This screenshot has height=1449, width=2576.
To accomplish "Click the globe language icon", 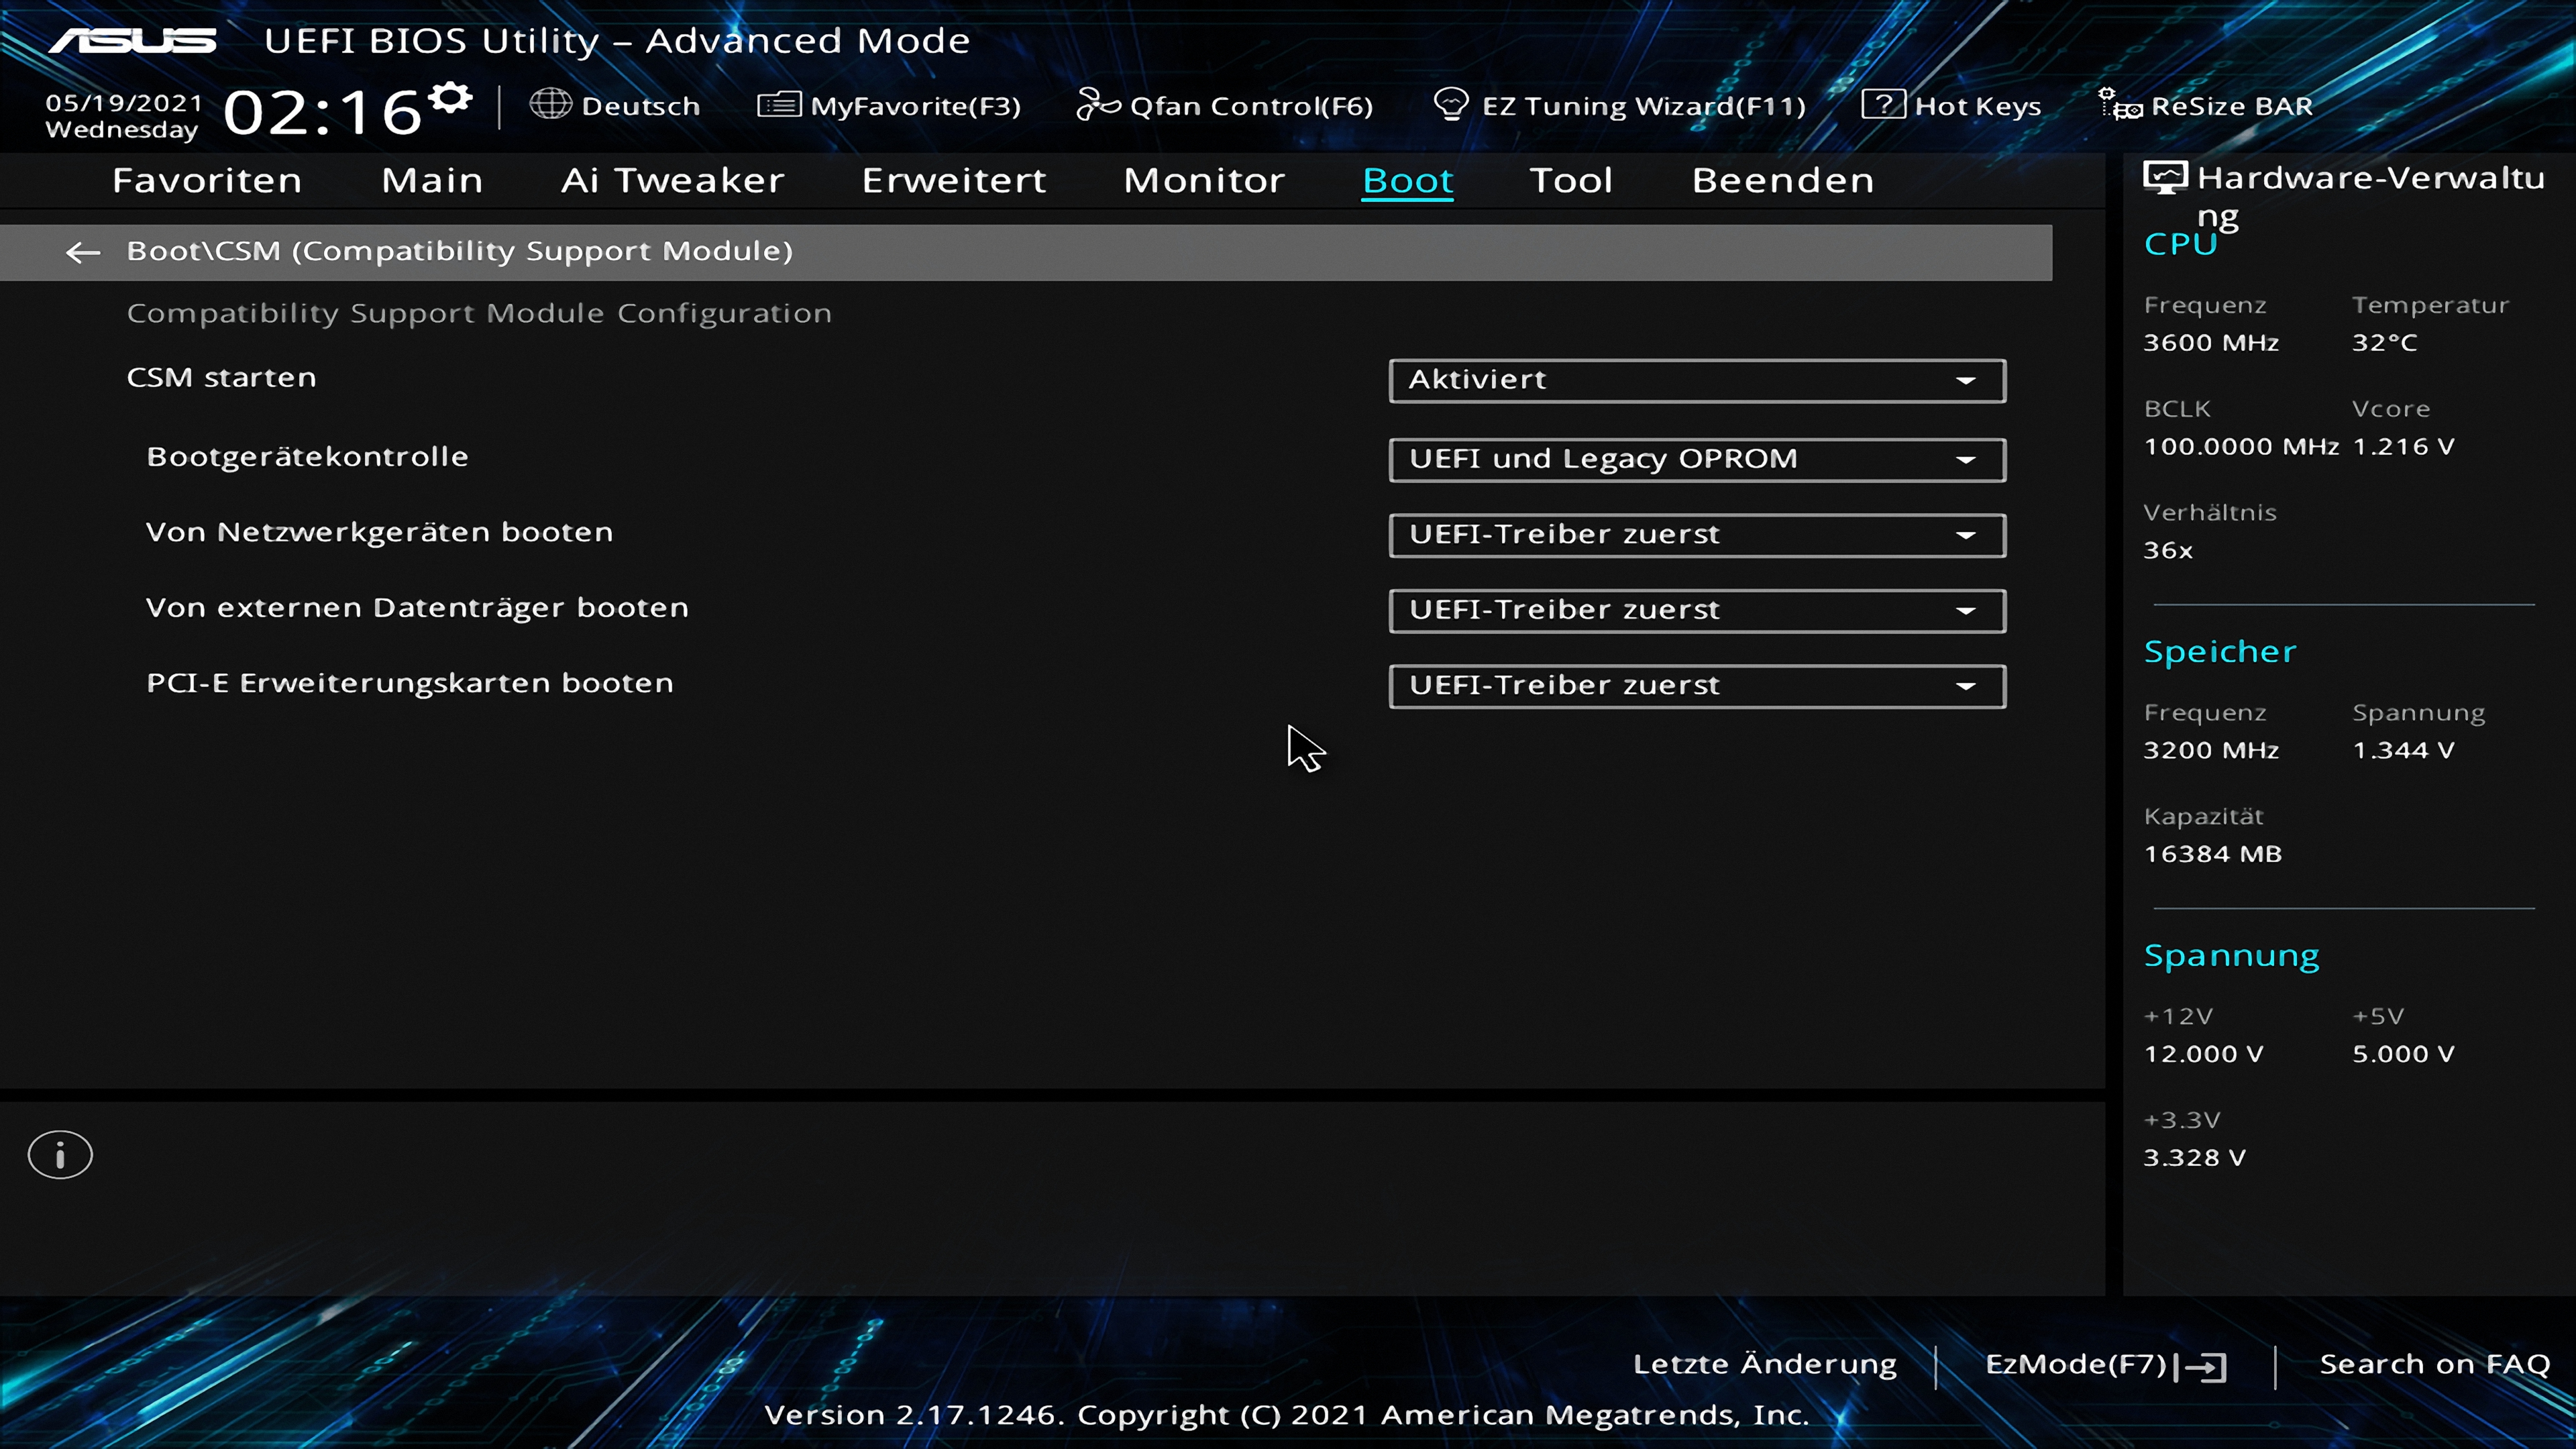I will (550, 104).
